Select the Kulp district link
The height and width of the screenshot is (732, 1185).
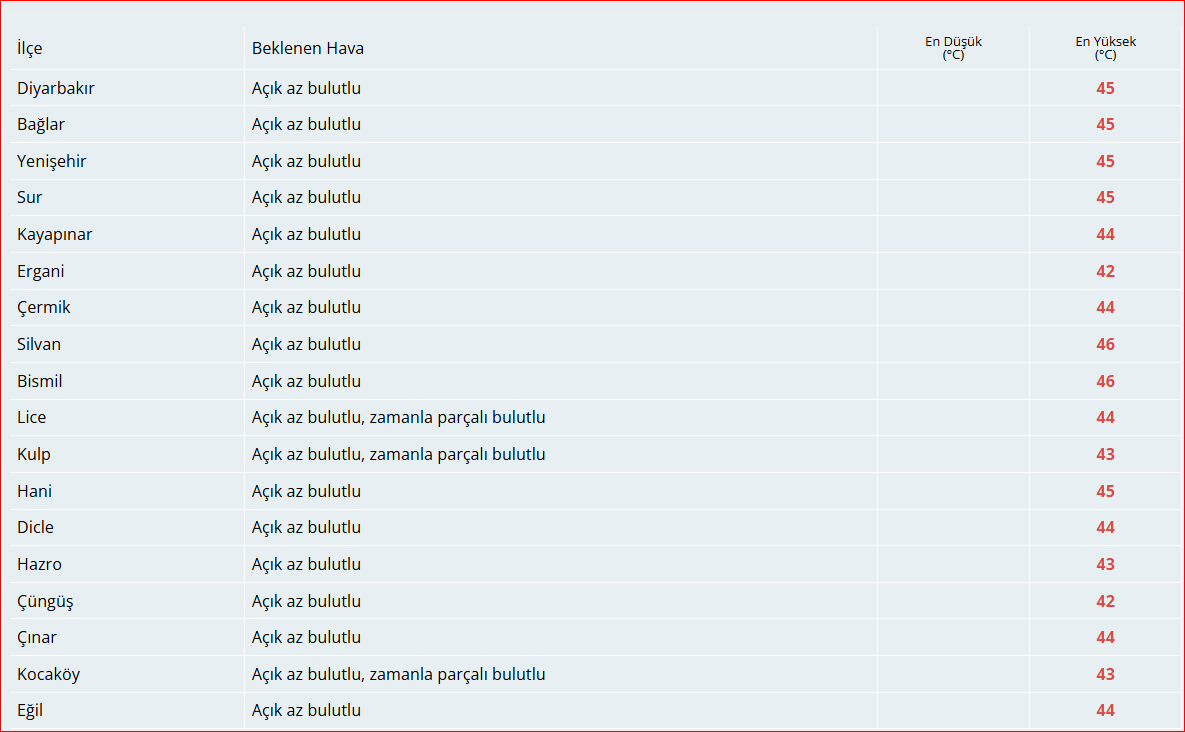tap(33, 454)
